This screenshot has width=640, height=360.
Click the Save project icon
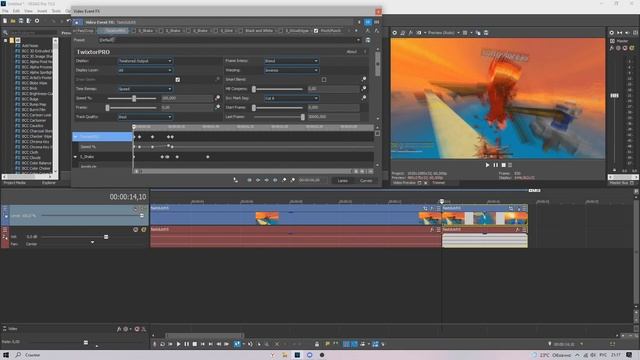pyautogui.click(x=21, y=20)
